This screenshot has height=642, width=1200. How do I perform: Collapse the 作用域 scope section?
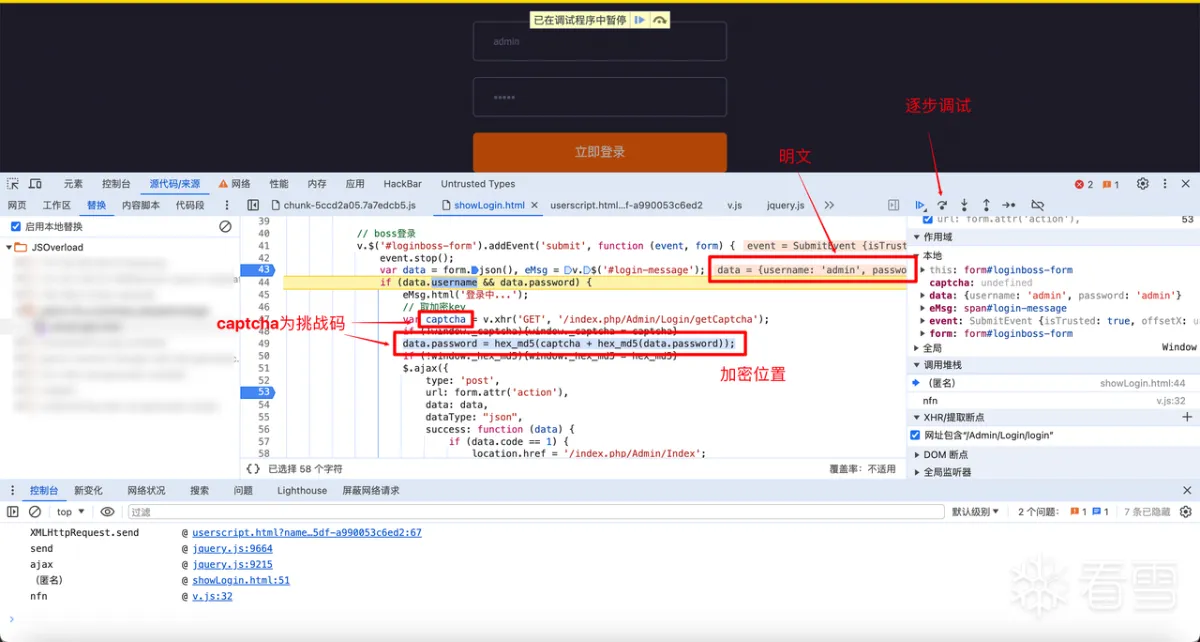(915, 238)
